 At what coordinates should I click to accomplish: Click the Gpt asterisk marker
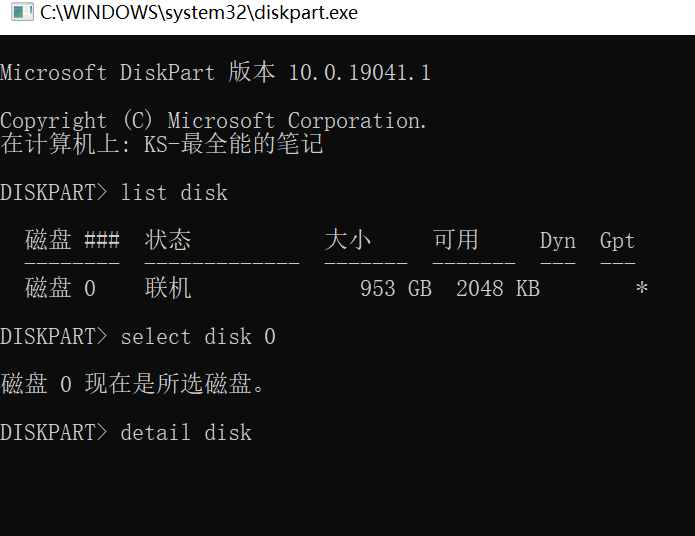click(641, 288)
